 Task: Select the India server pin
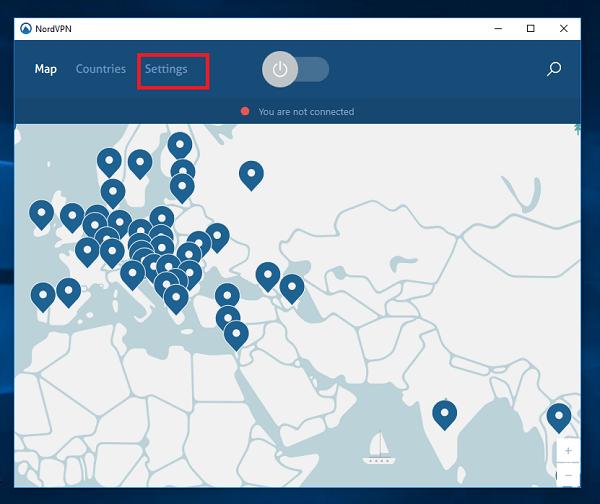click(x=444, y=415)
